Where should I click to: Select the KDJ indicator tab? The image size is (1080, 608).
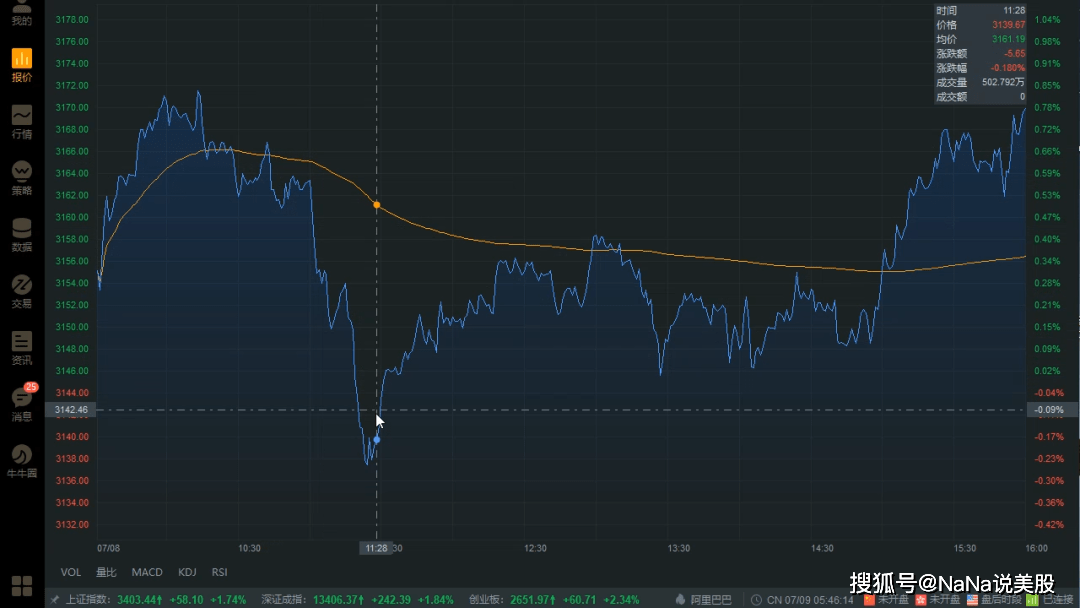point(187,572)
